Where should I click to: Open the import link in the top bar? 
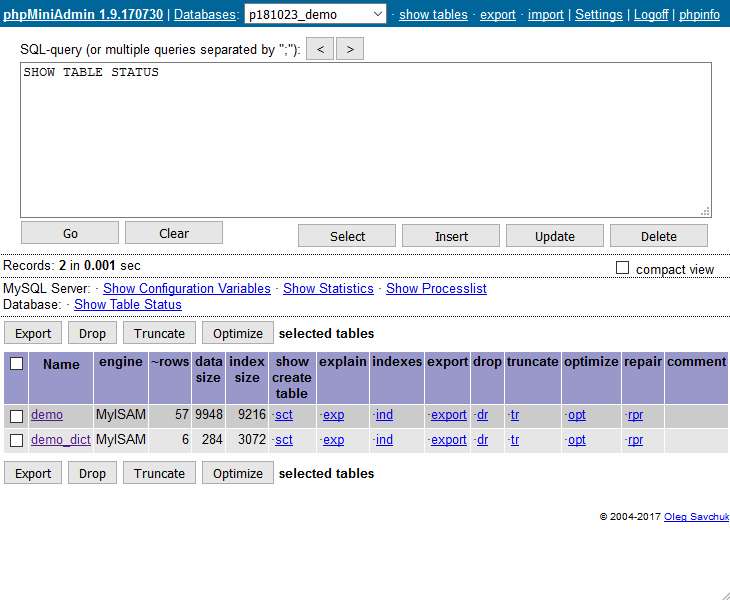coord(545,14)
